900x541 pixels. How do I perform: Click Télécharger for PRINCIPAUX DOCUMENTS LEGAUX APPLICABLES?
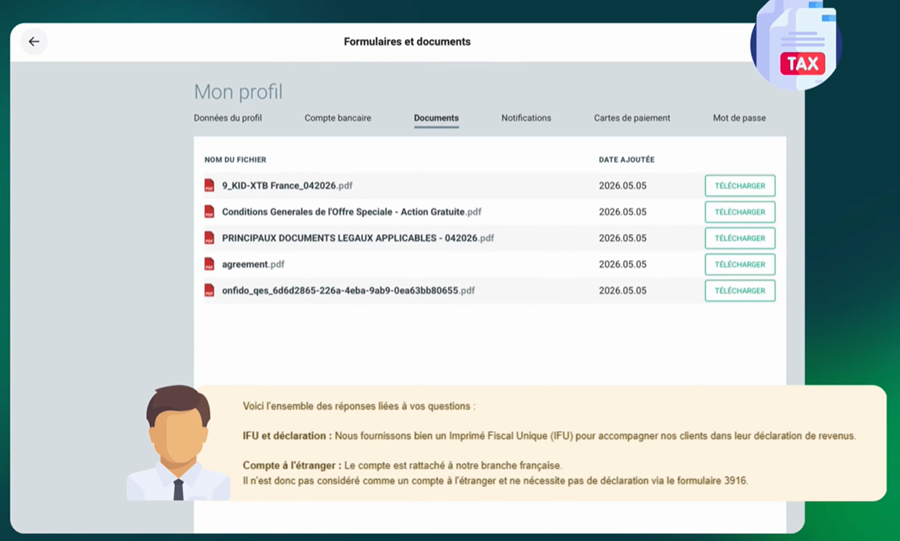click(740, 238)
